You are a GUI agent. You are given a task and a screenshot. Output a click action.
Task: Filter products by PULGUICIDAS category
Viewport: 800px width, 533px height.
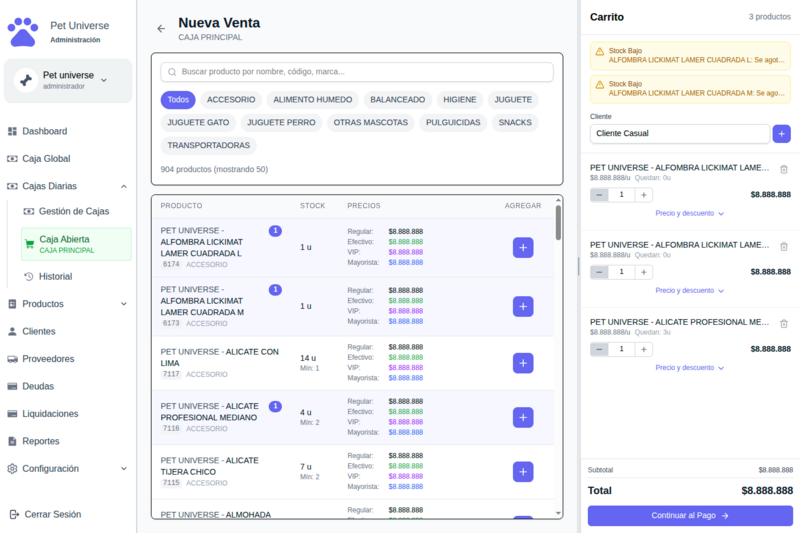(x=453, y=123)
